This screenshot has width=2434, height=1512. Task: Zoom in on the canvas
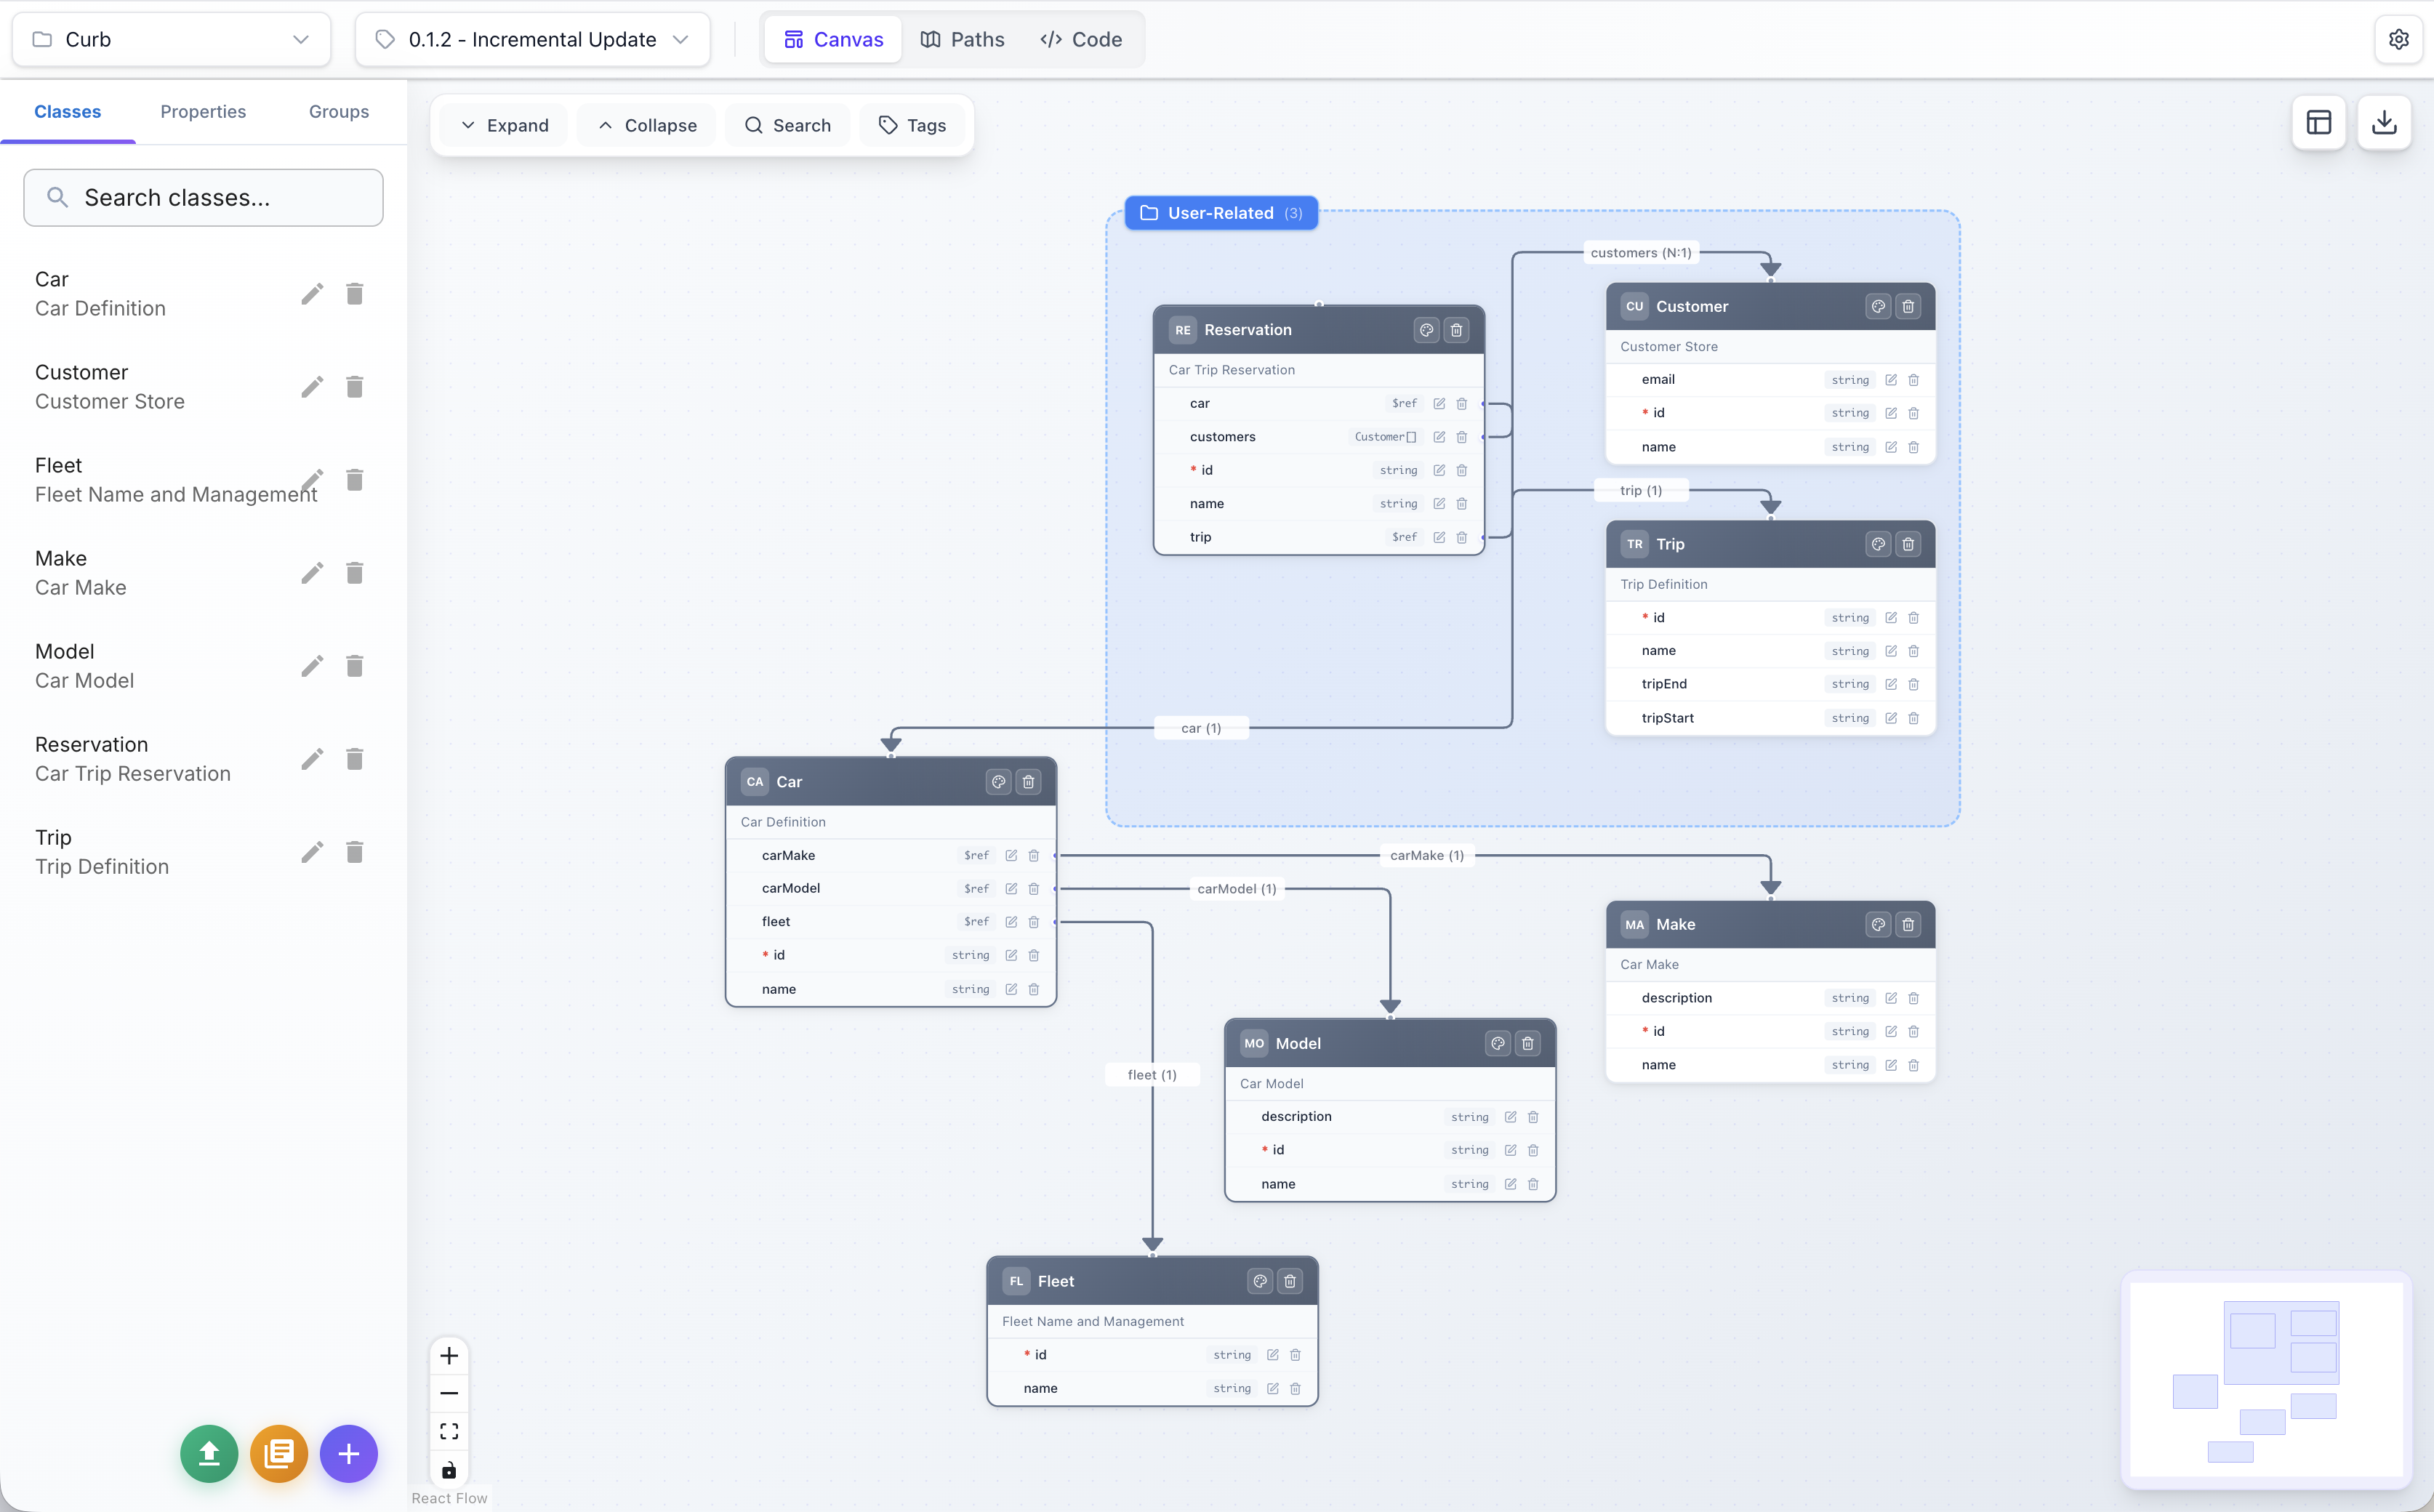click(x=449, y=1355)
